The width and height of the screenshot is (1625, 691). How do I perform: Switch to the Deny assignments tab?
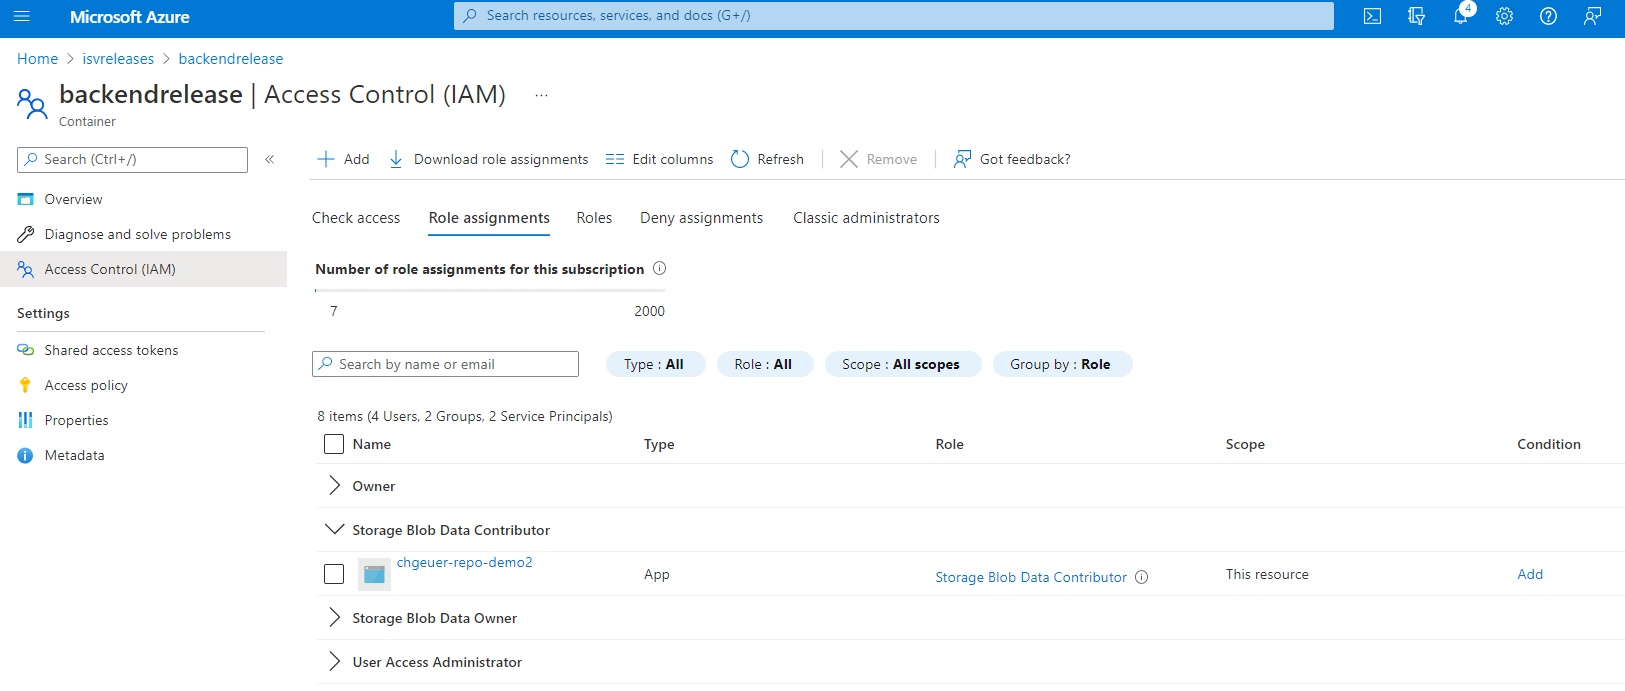click(x=701, y=218)
